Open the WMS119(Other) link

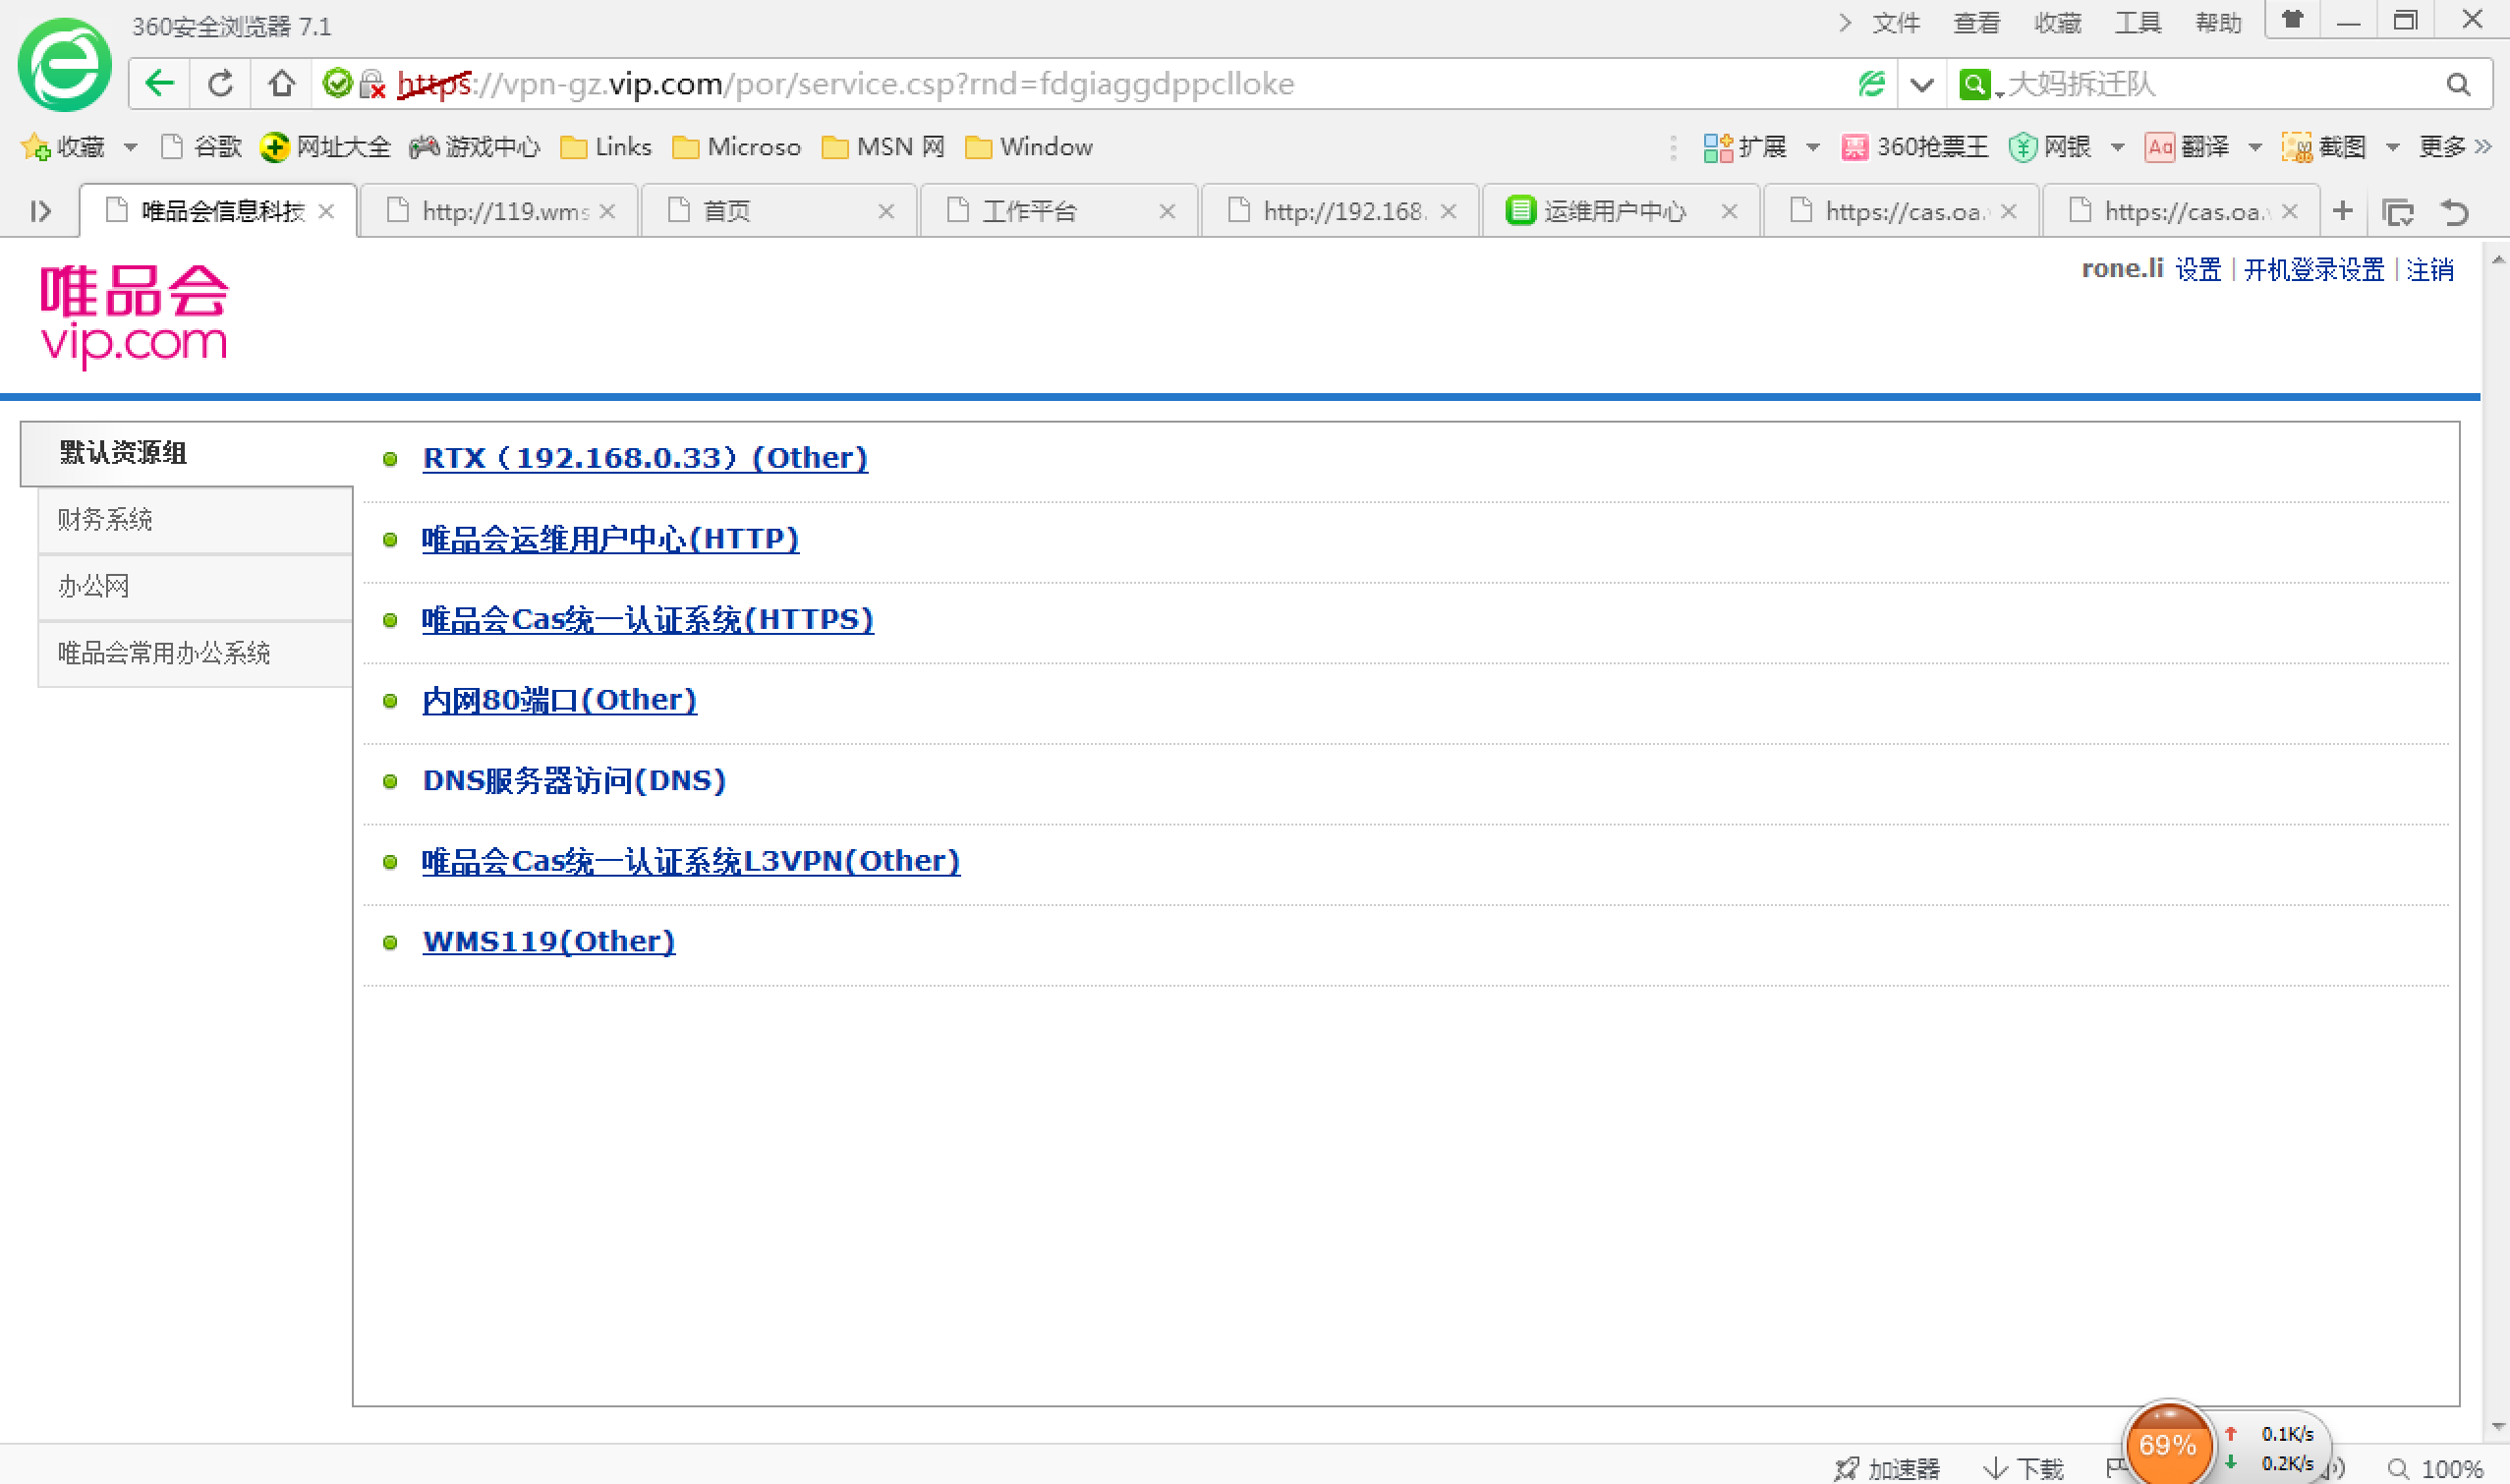click(549, 942)
